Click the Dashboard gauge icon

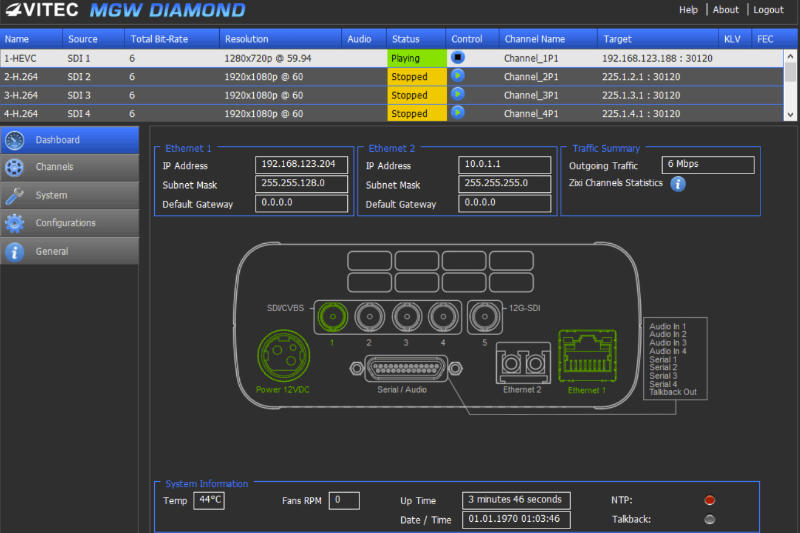[x=14, y=140]
